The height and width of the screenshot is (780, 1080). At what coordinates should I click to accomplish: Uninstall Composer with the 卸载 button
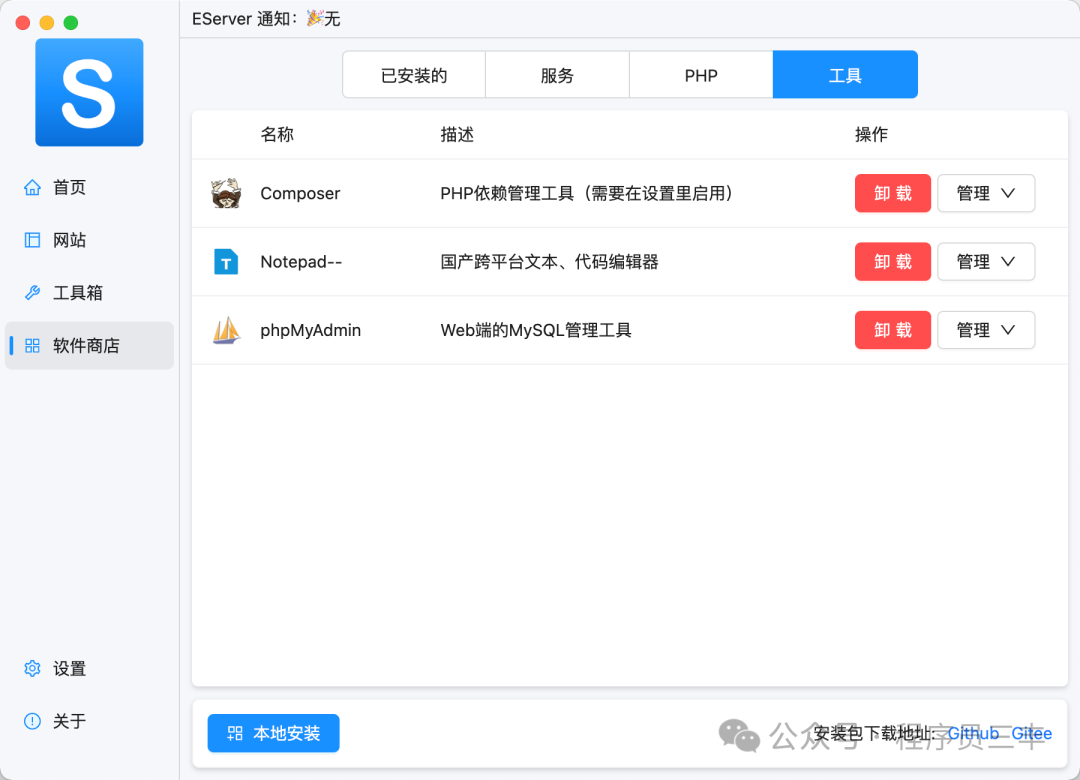[x=893, y=193]
